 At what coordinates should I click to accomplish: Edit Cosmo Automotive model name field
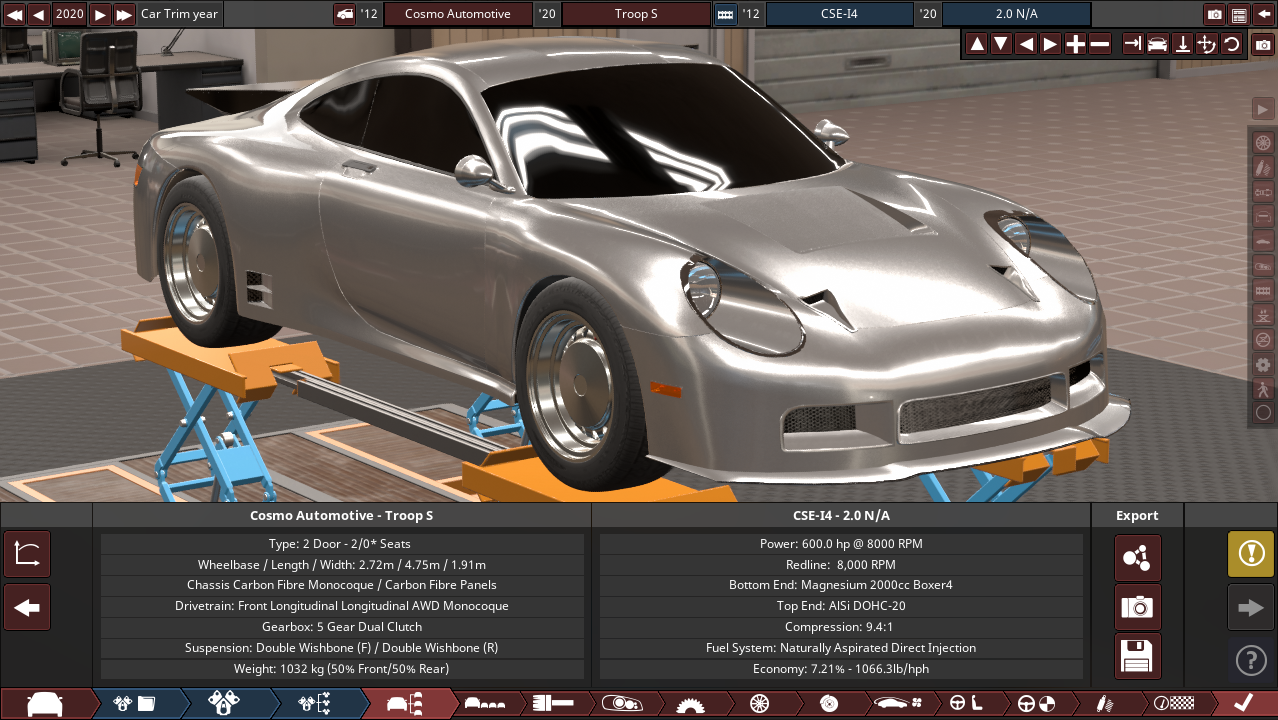pos(458,14)
